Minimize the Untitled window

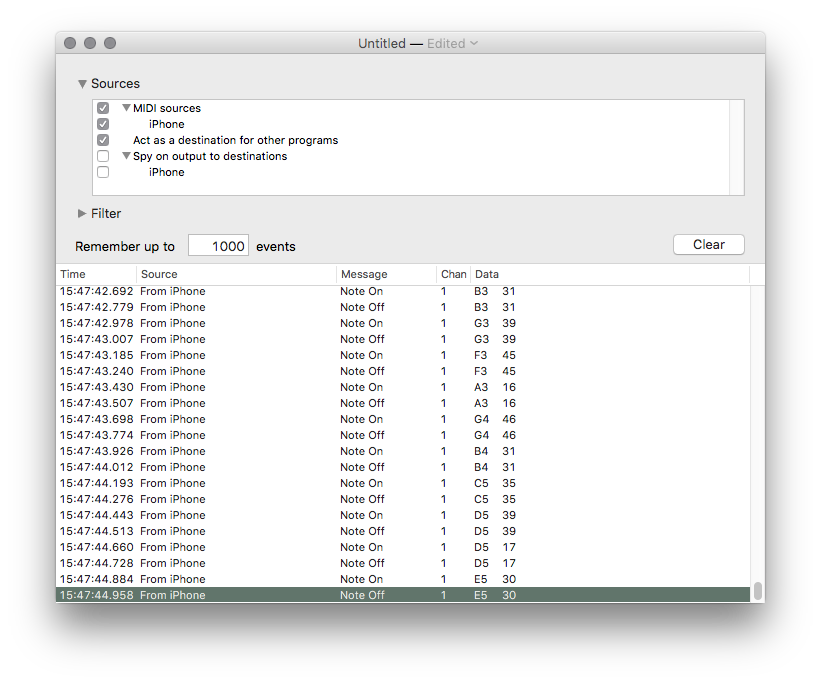pyautogui.click(x=90, y=43)
